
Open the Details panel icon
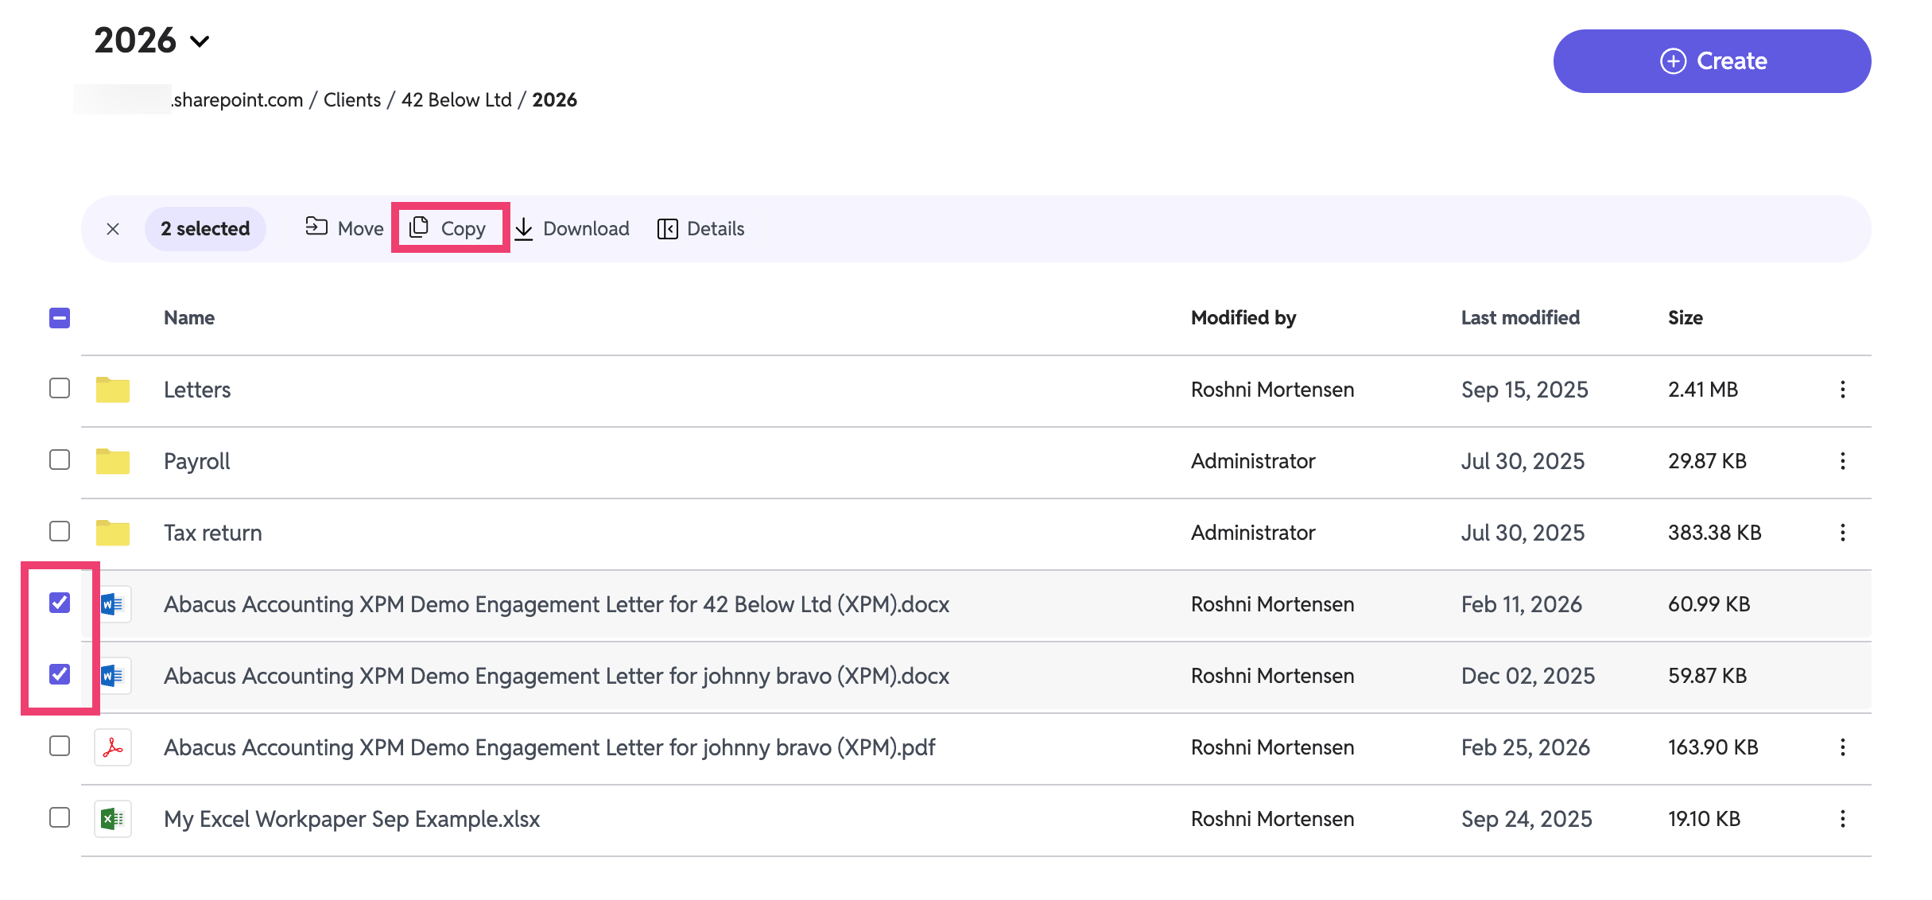(667, 228)
